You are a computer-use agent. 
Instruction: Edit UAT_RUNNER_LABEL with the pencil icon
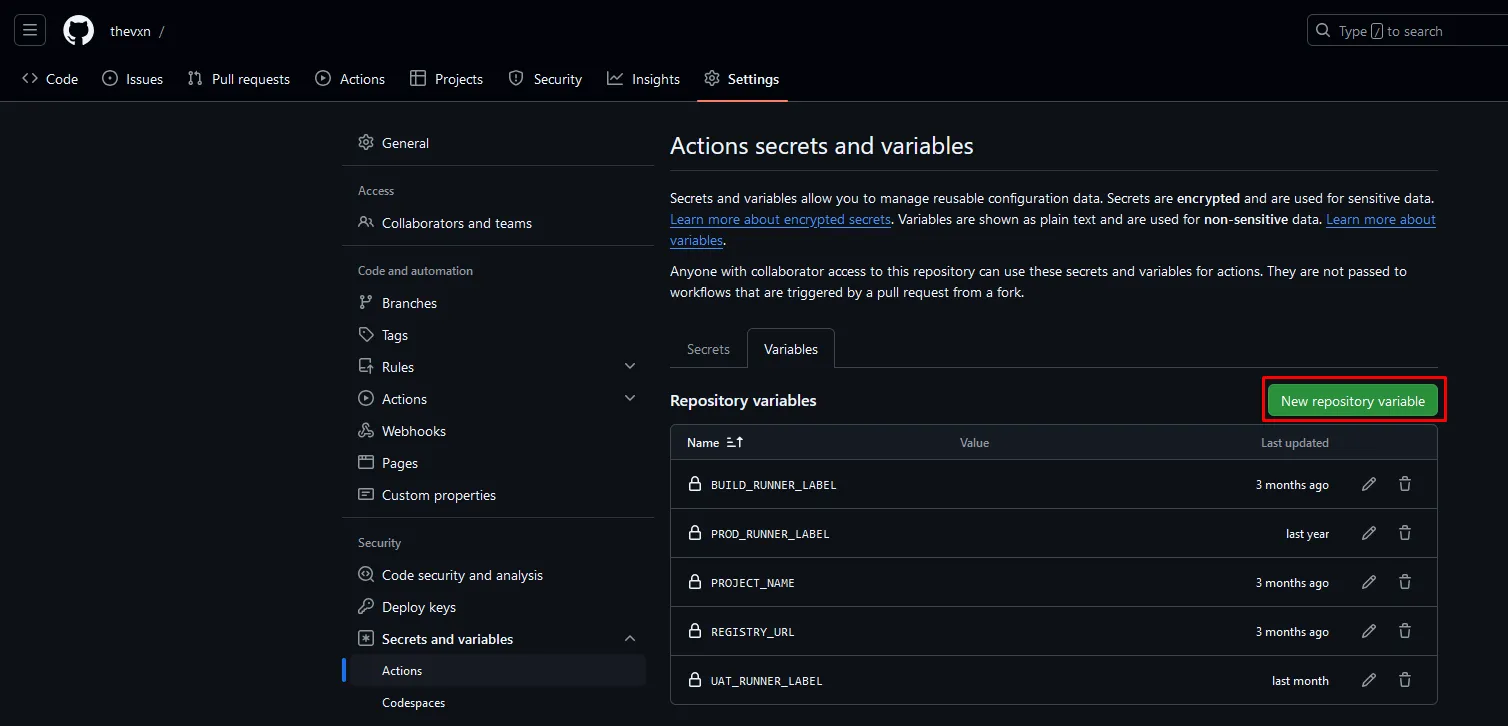[x=1369, y=680]
